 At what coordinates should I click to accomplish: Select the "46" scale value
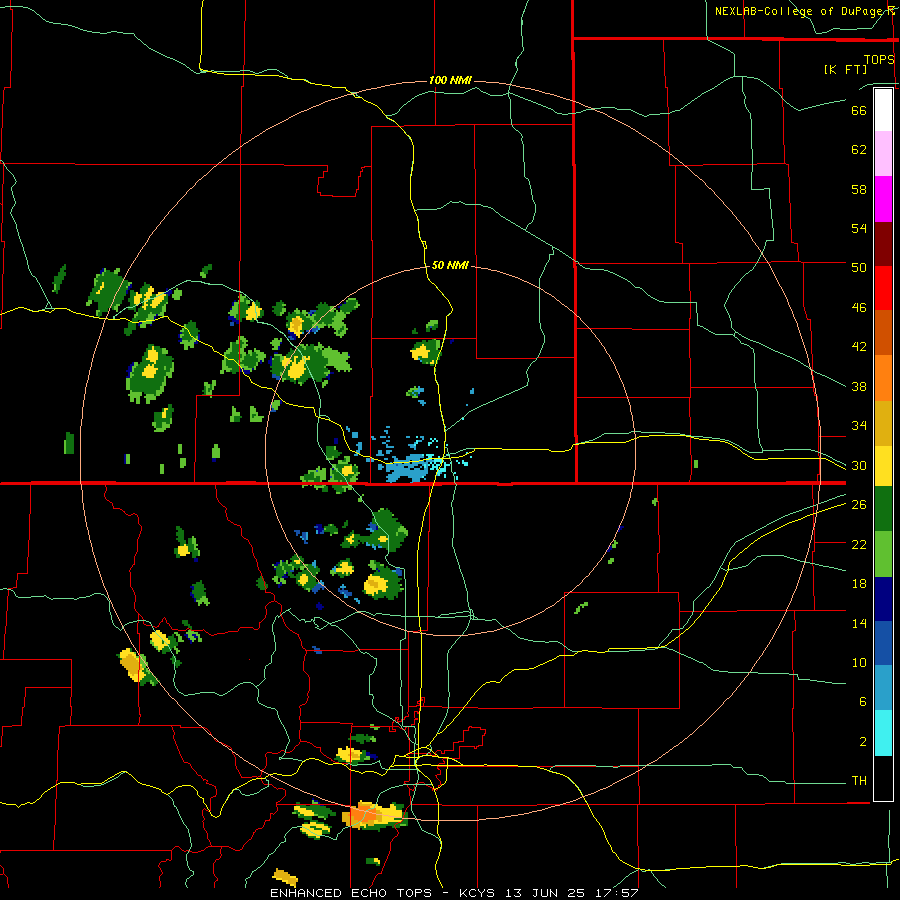click(x=859, y=308)
